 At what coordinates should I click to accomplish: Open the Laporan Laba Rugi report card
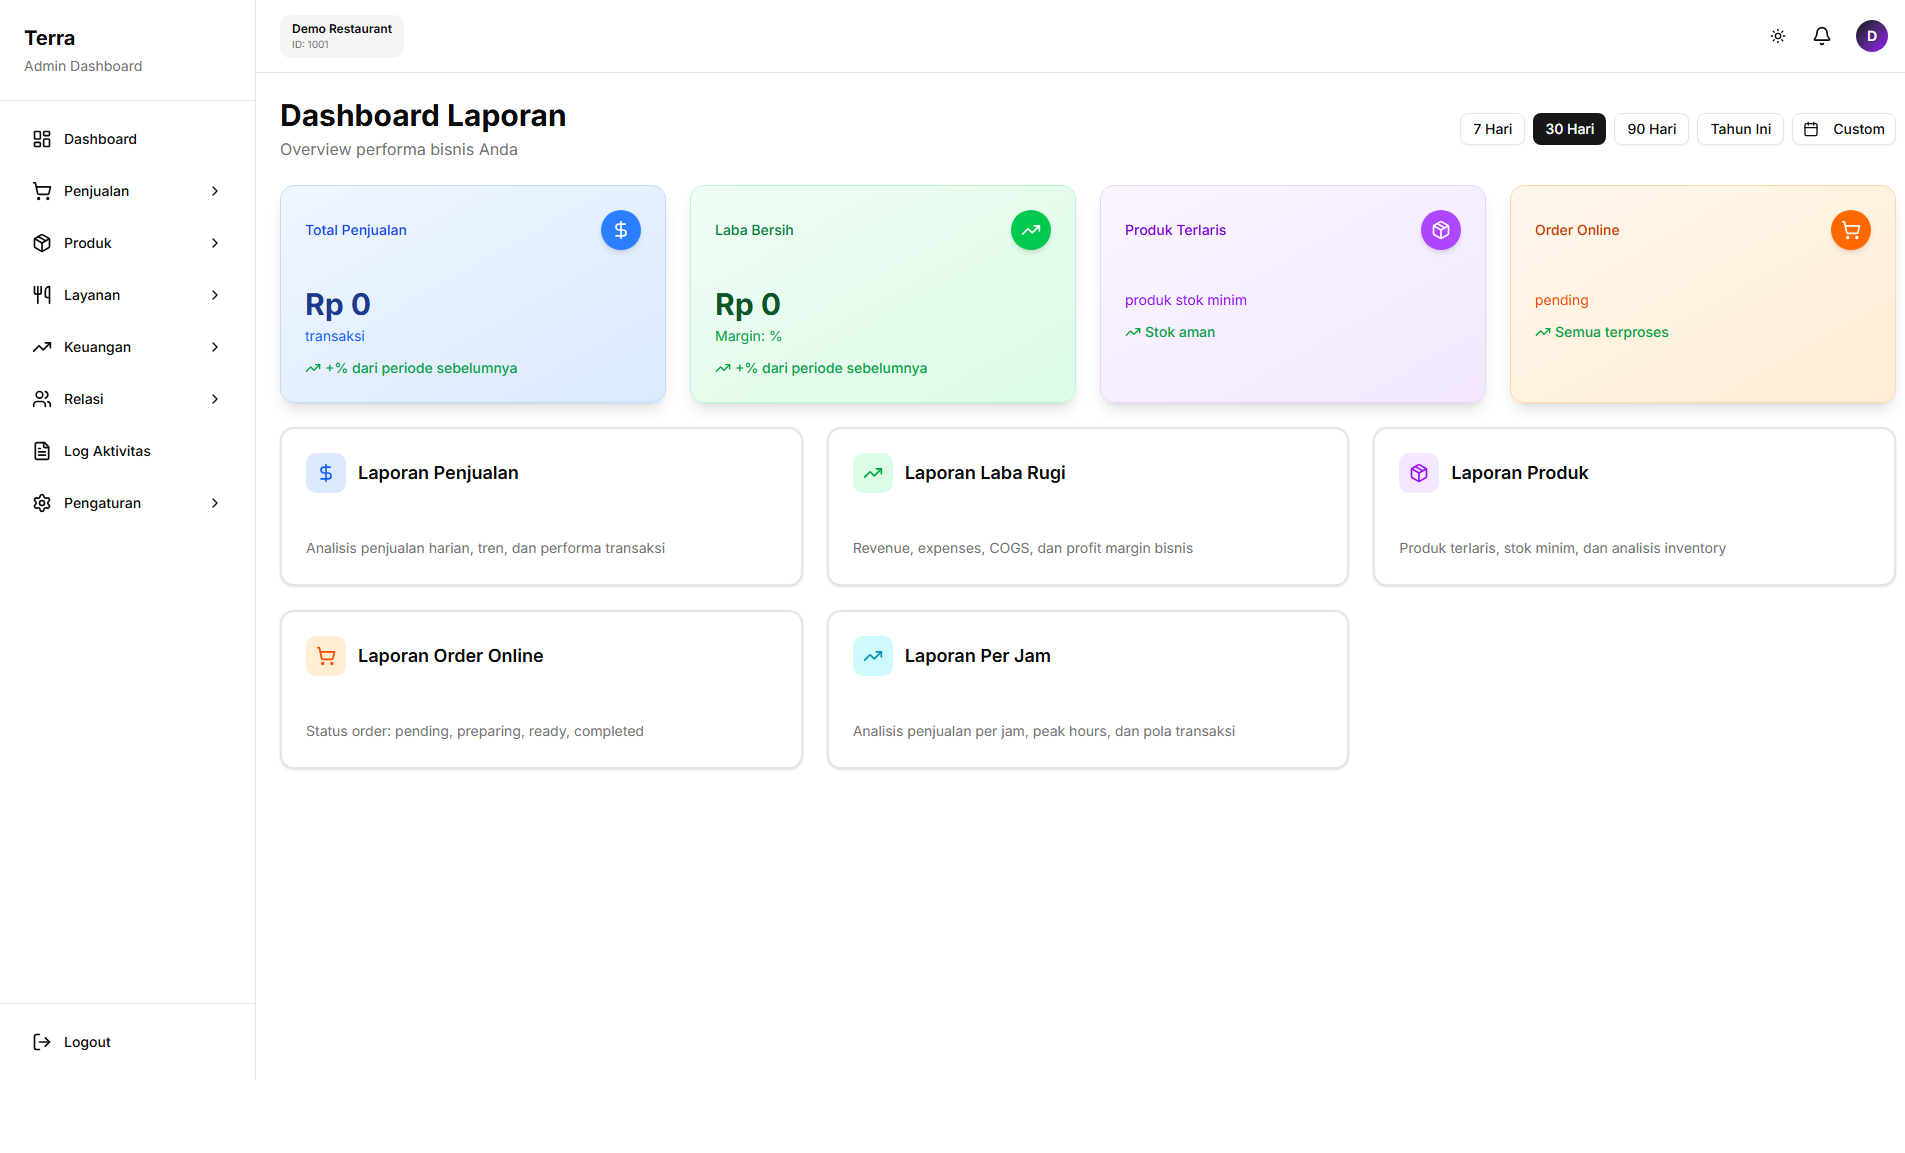pyautogui.click(x=1087, y=507)
